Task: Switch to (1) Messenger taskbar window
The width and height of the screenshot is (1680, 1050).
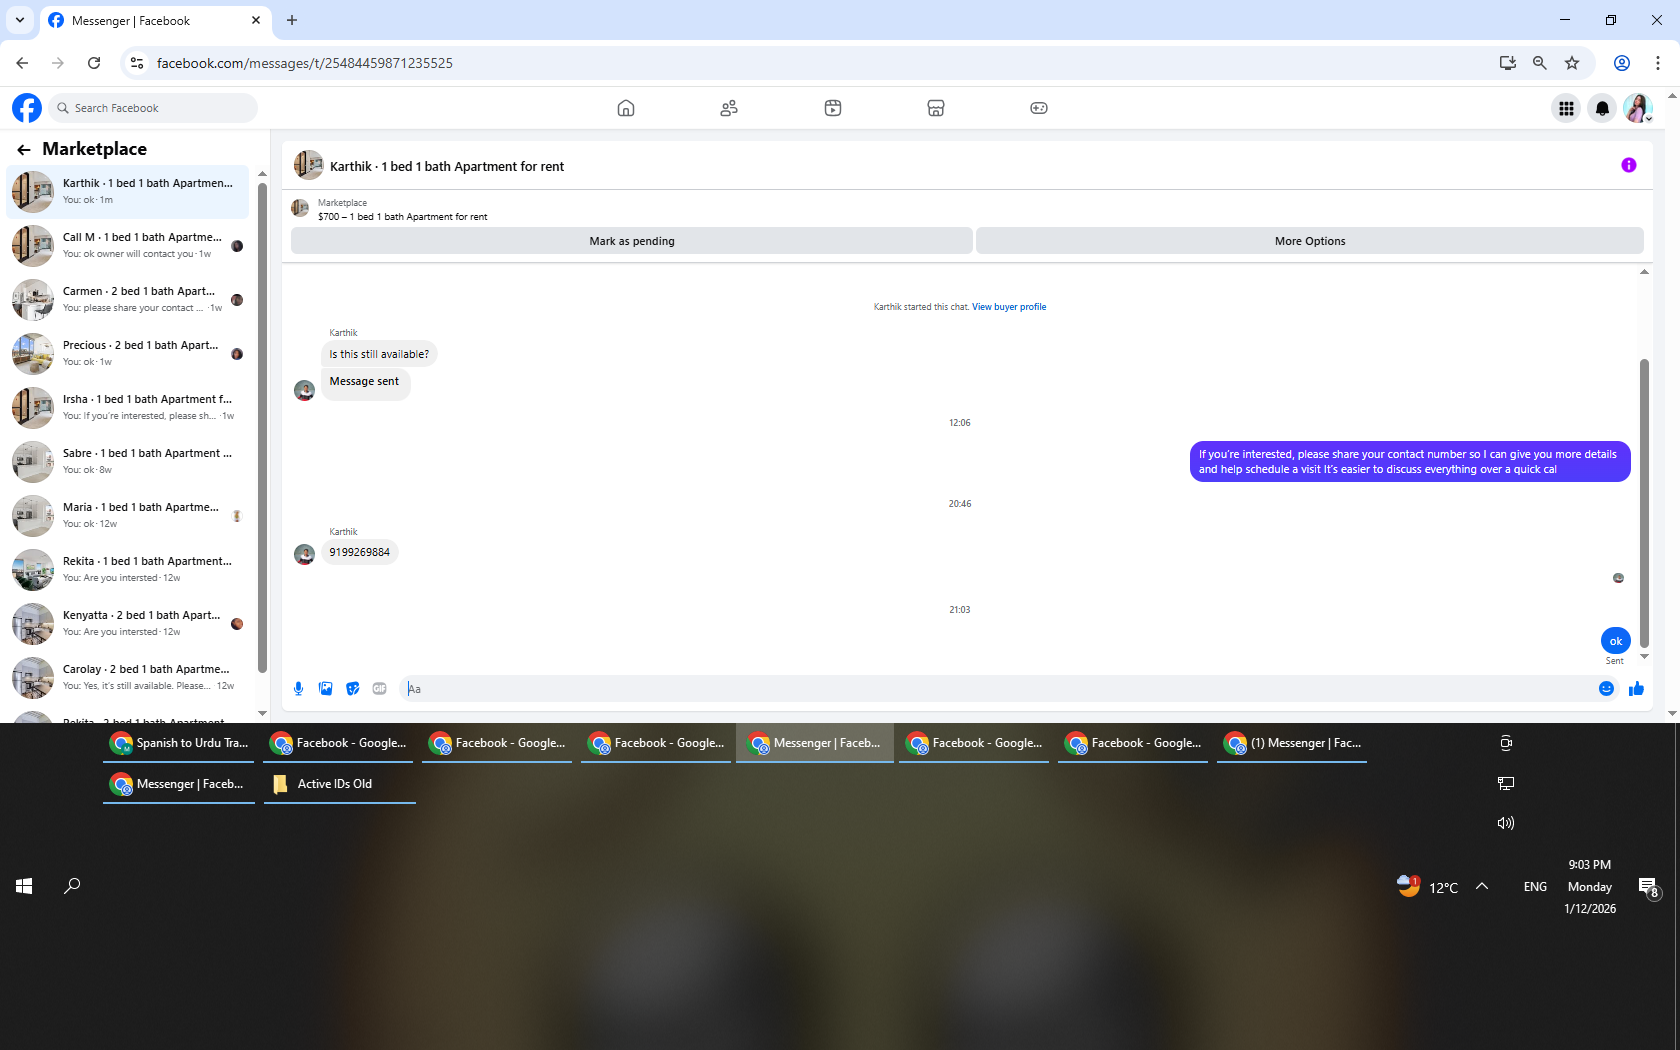Action: 1292,743
